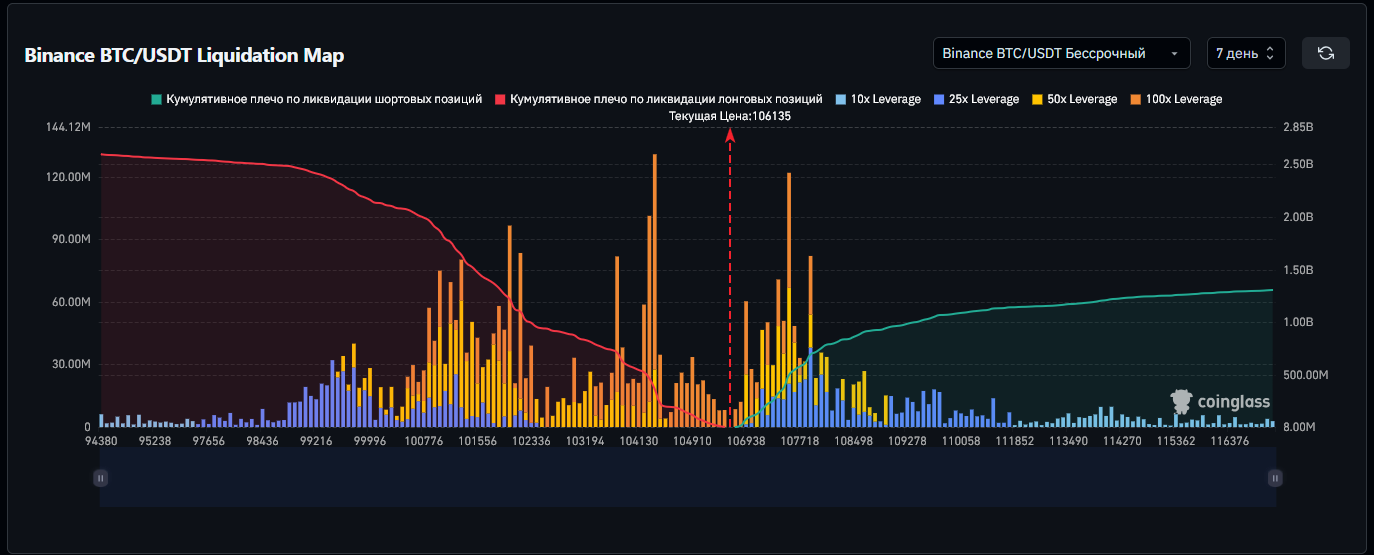The width and height of the screenshot is (1374, 555).
Task: Click the 110058 price axis label
Action: click(962, 441)
